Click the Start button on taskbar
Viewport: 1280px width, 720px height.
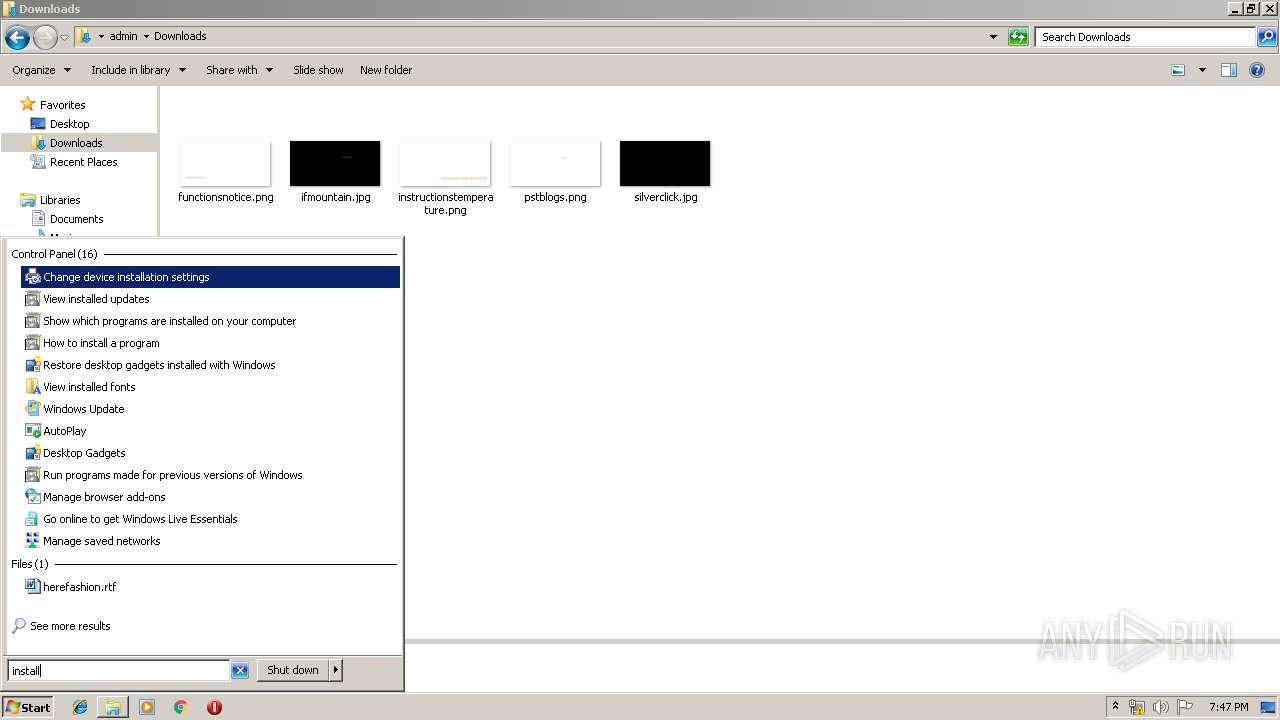(x=28, y=707)
